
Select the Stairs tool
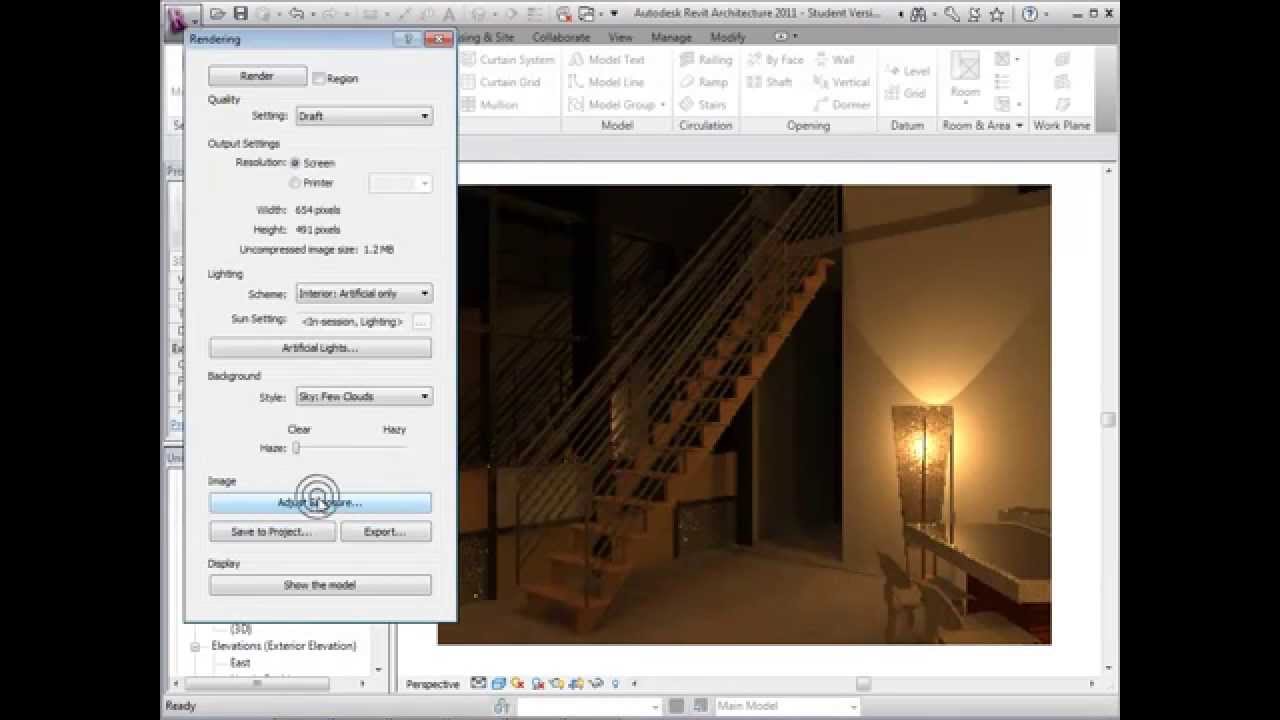click(703, 104)
